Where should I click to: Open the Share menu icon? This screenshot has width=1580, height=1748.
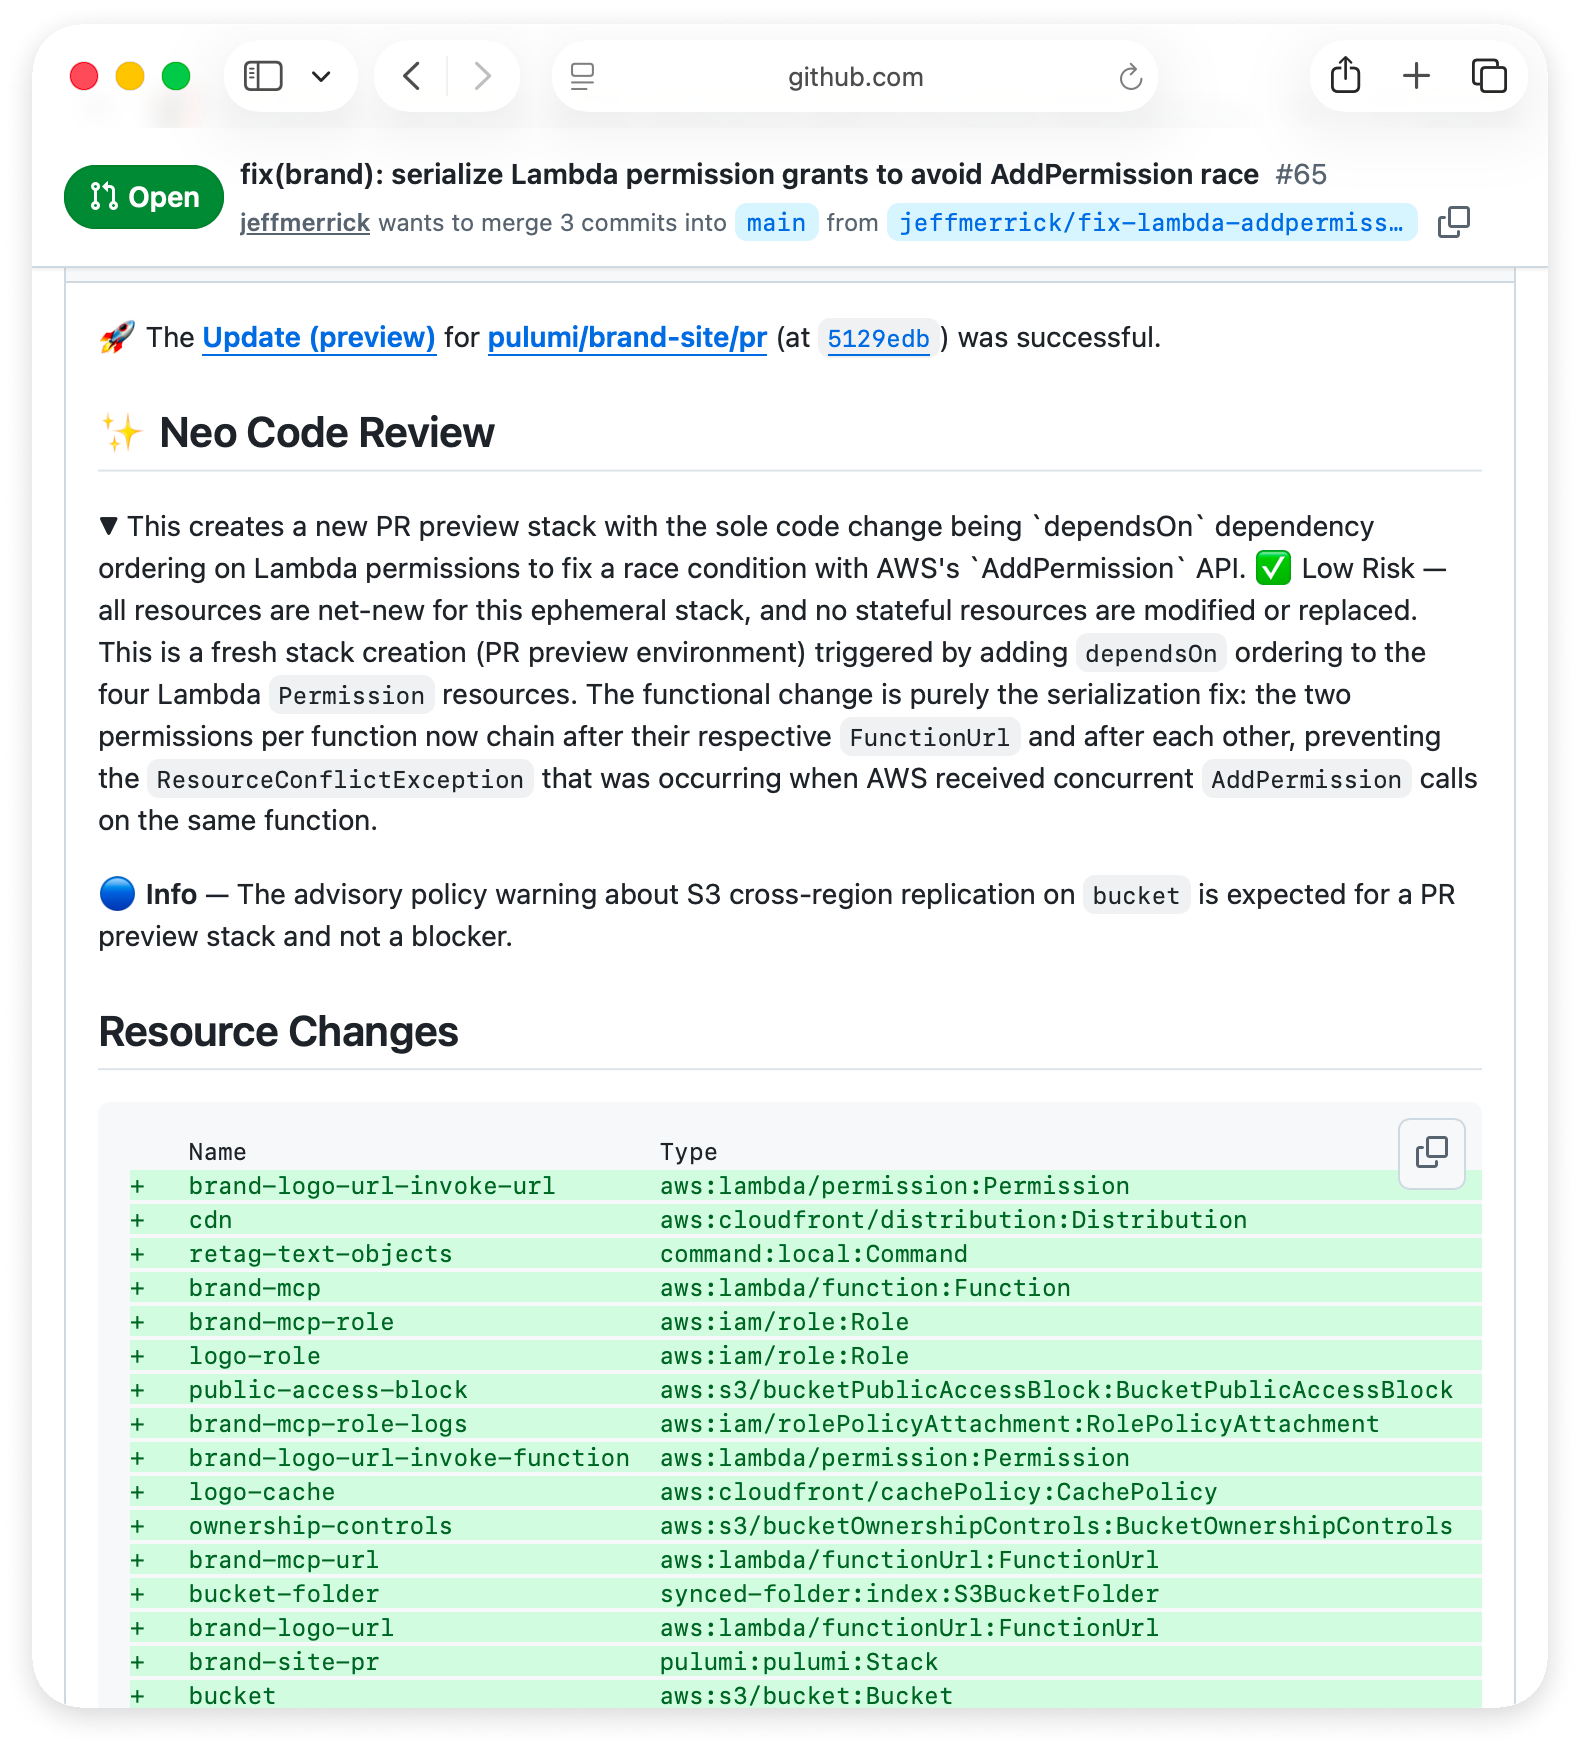tap(1345, 76)
